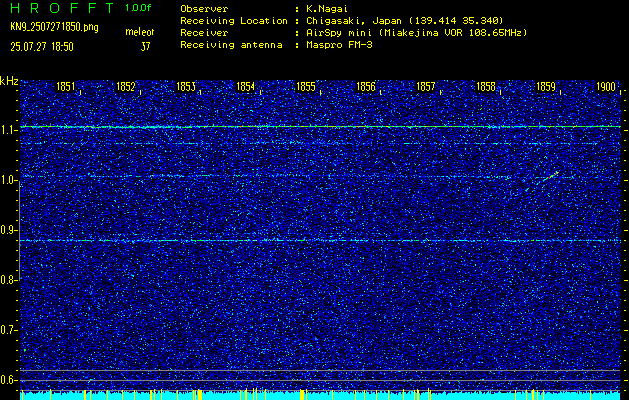629x400 pixels.
Task: Click the 1900 time axis label
Action: (606, 87)
